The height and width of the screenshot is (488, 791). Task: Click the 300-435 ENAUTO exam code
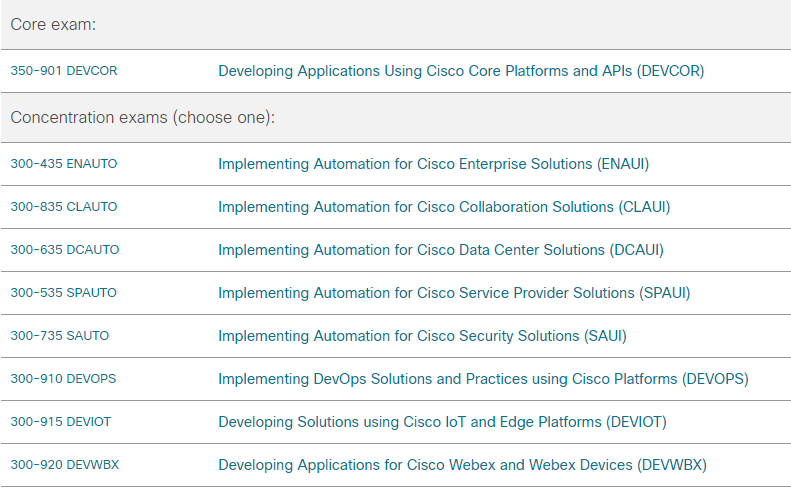(64, 164)
